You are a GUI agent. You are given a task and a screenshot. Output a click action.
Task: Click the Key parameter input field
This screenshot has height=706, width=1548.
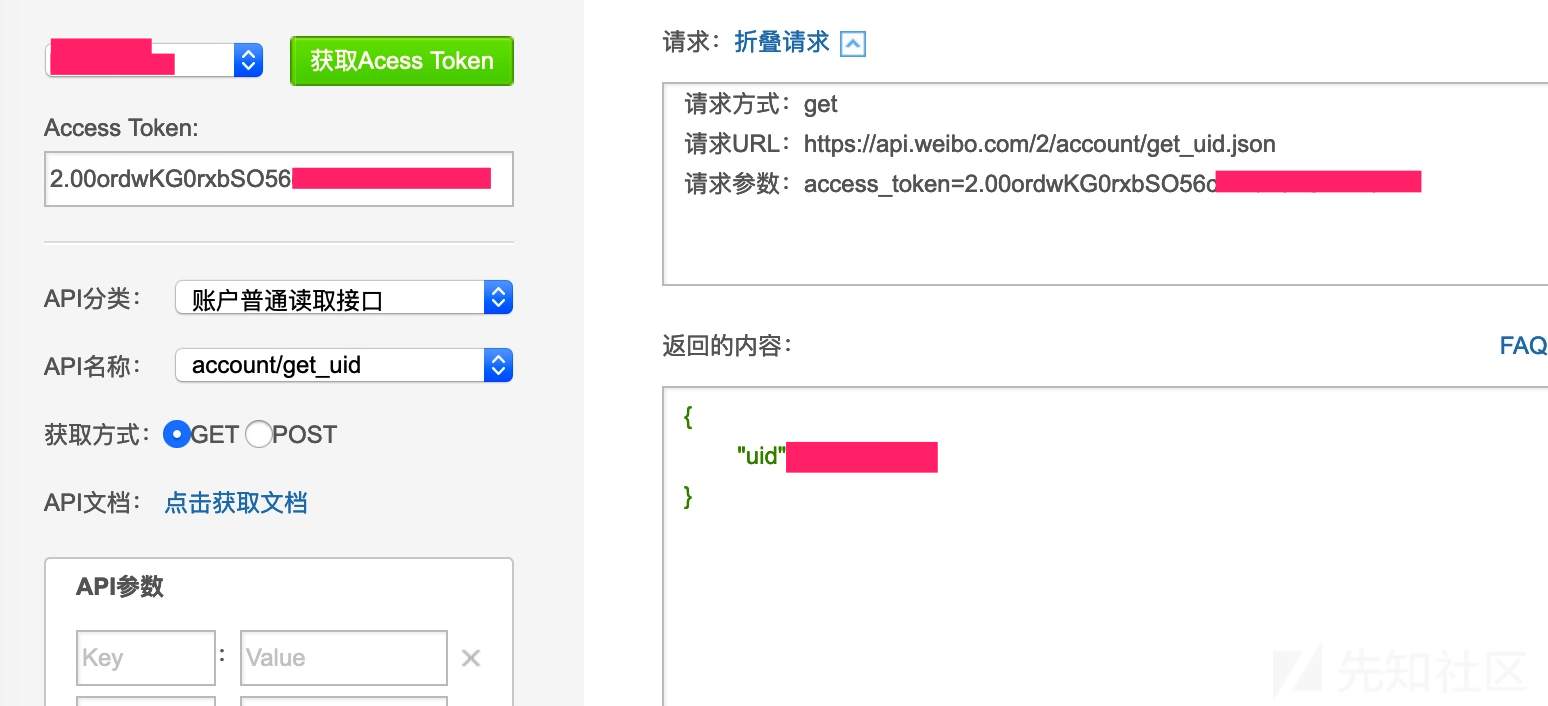pos(146,658)
